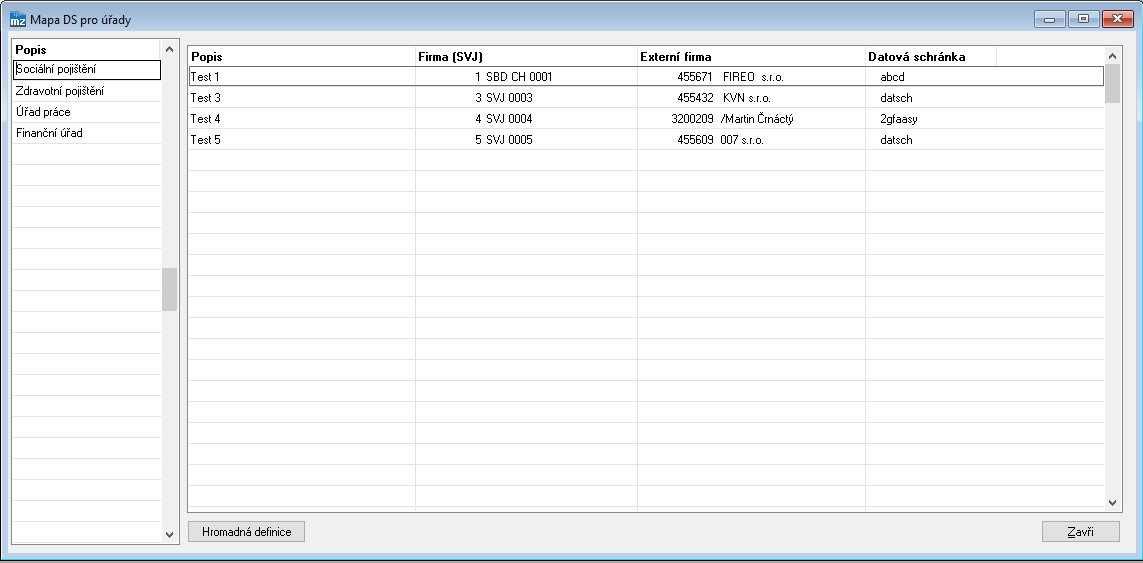Screen dimensions: 1143x563
Task: Click the Externí firma column header
Action: tap(752, 56)
